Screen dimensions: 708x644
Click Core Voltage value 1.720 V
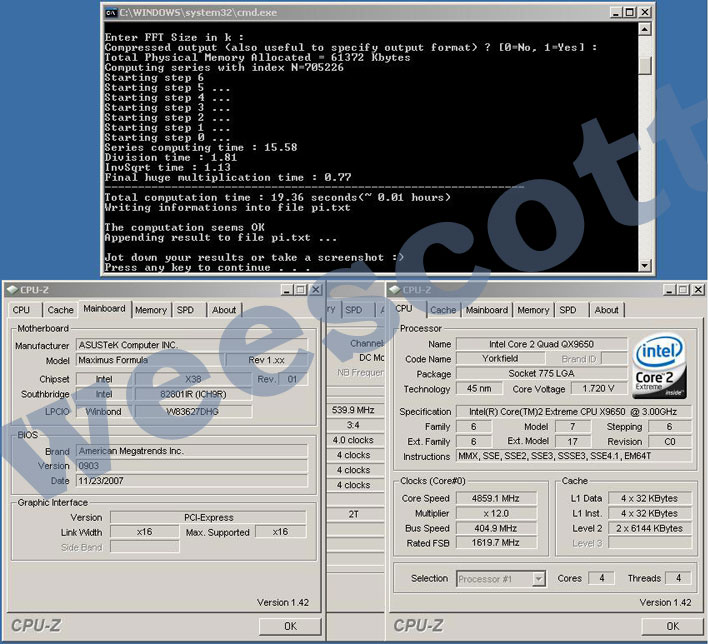point(598,388)
